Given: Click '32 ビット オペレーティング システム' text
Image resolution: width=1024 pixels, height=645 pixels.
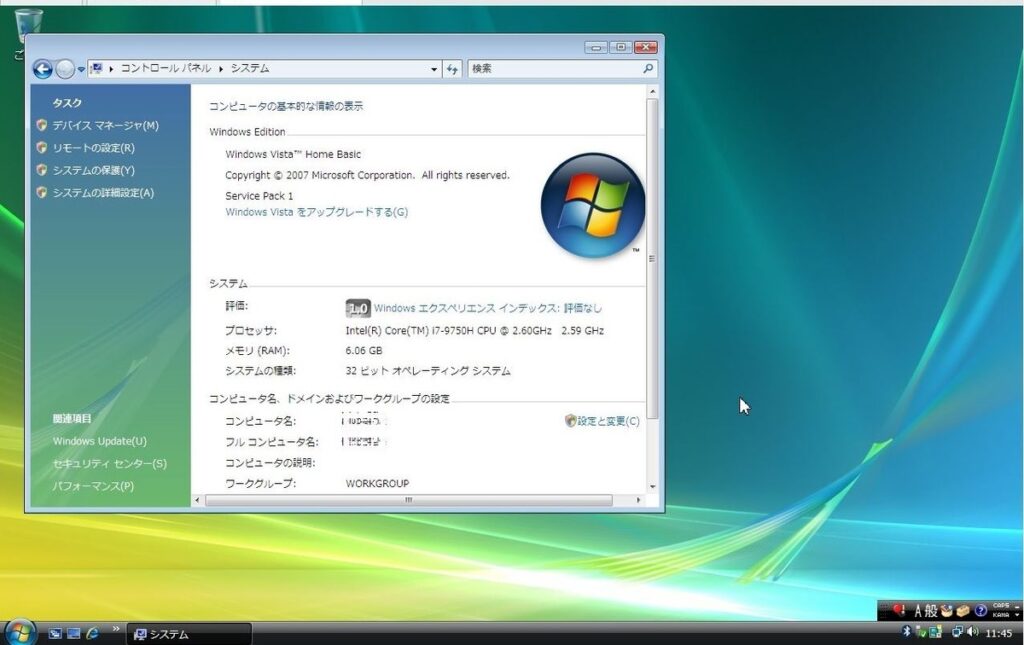Looking at the screenshot, I should pyautogui.click(x=428, y=371).
